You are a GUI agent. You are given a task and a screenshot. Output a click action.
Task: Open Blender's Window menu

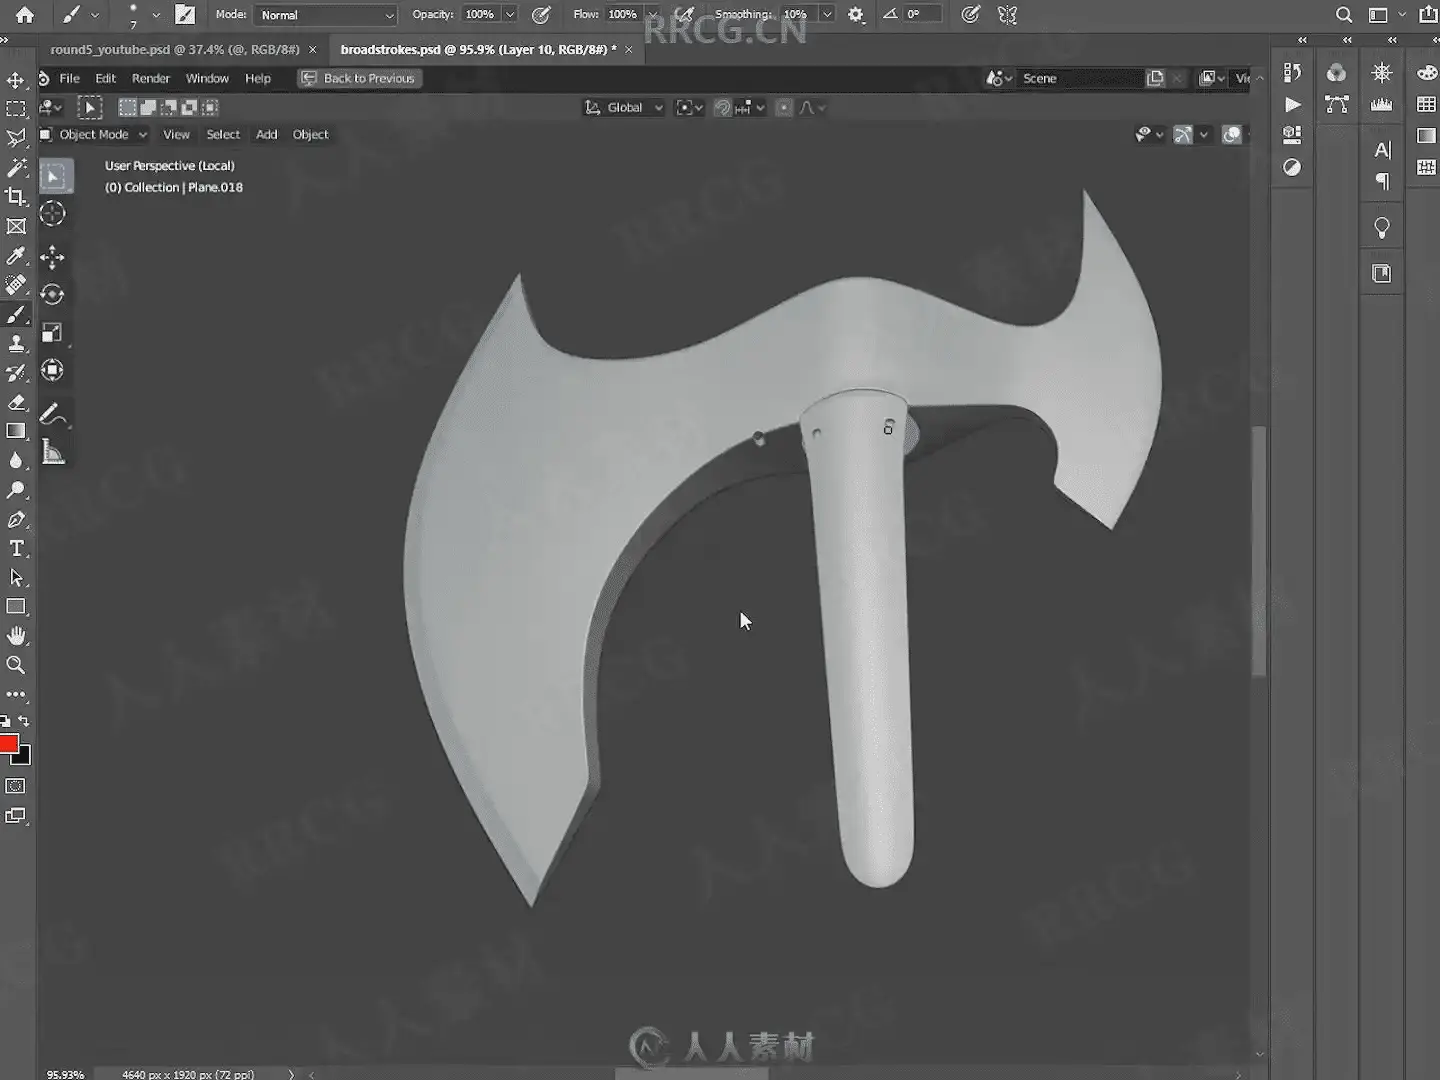coord(207,78)
